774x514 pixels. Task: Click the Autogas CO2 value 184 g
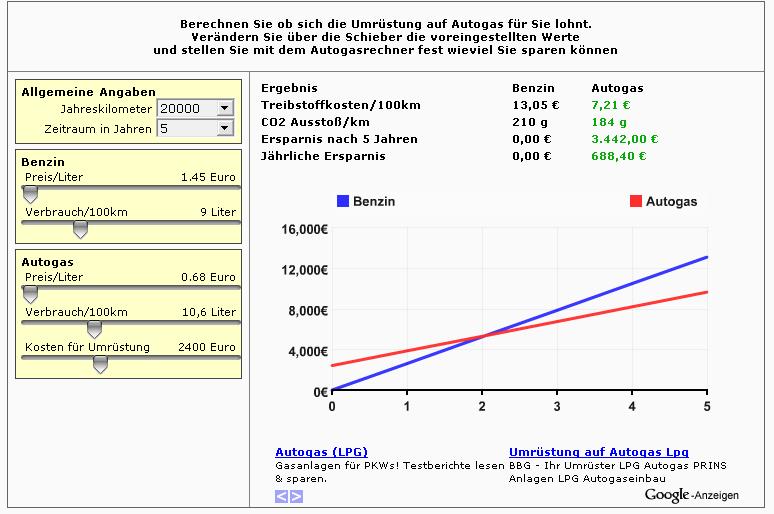click(608, 122)
